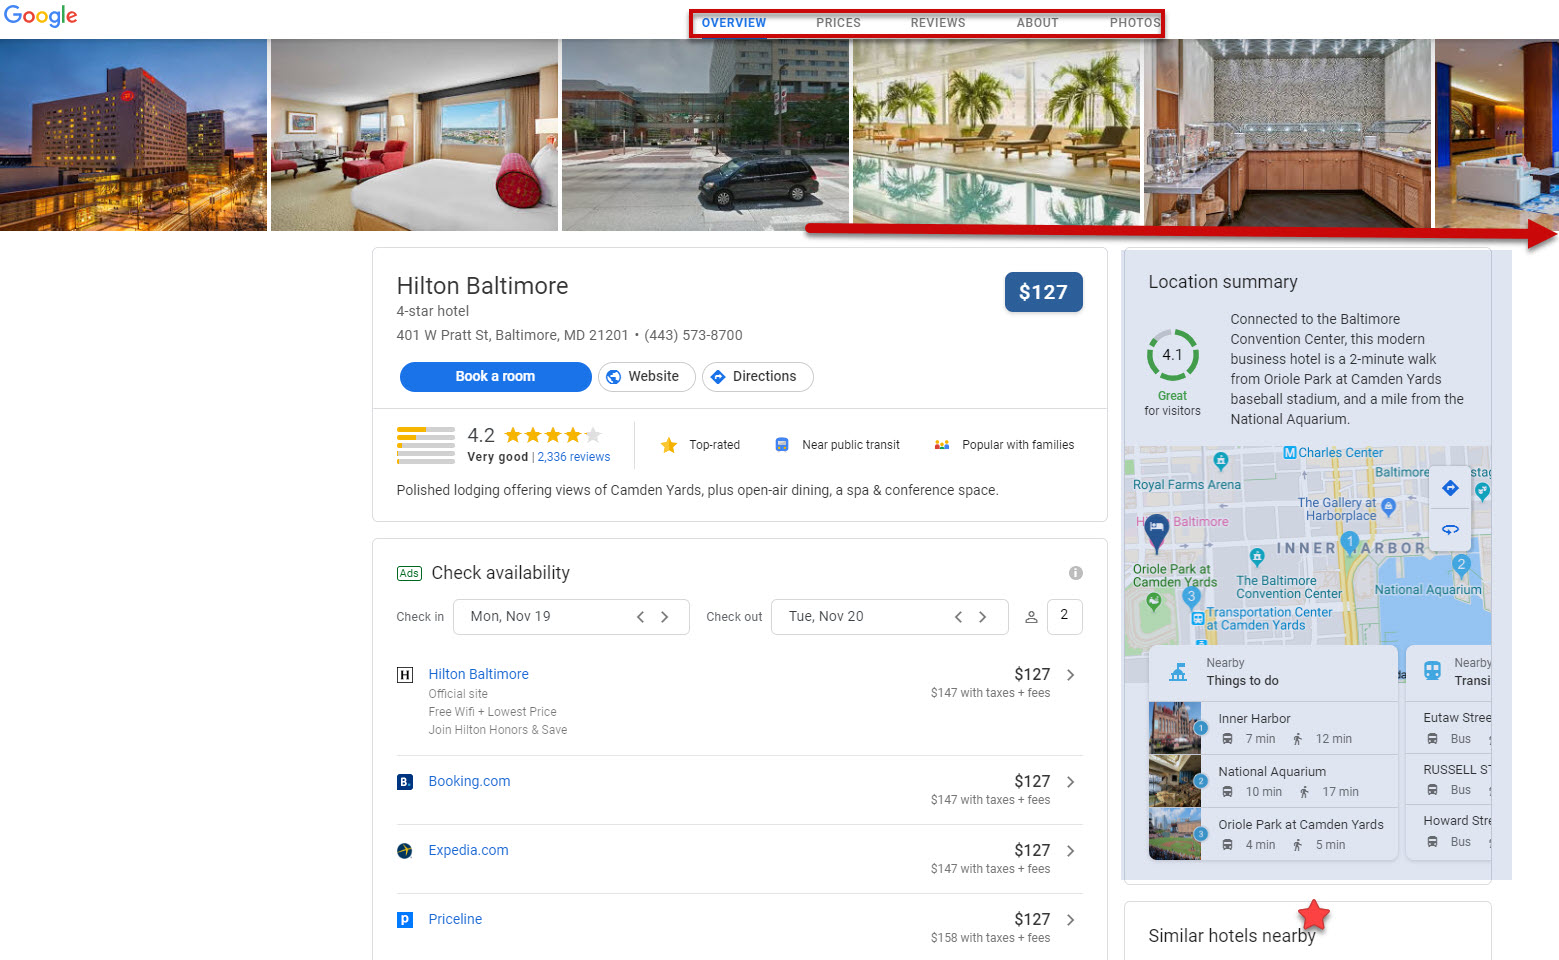Click the Google logo

click(41, 16)
